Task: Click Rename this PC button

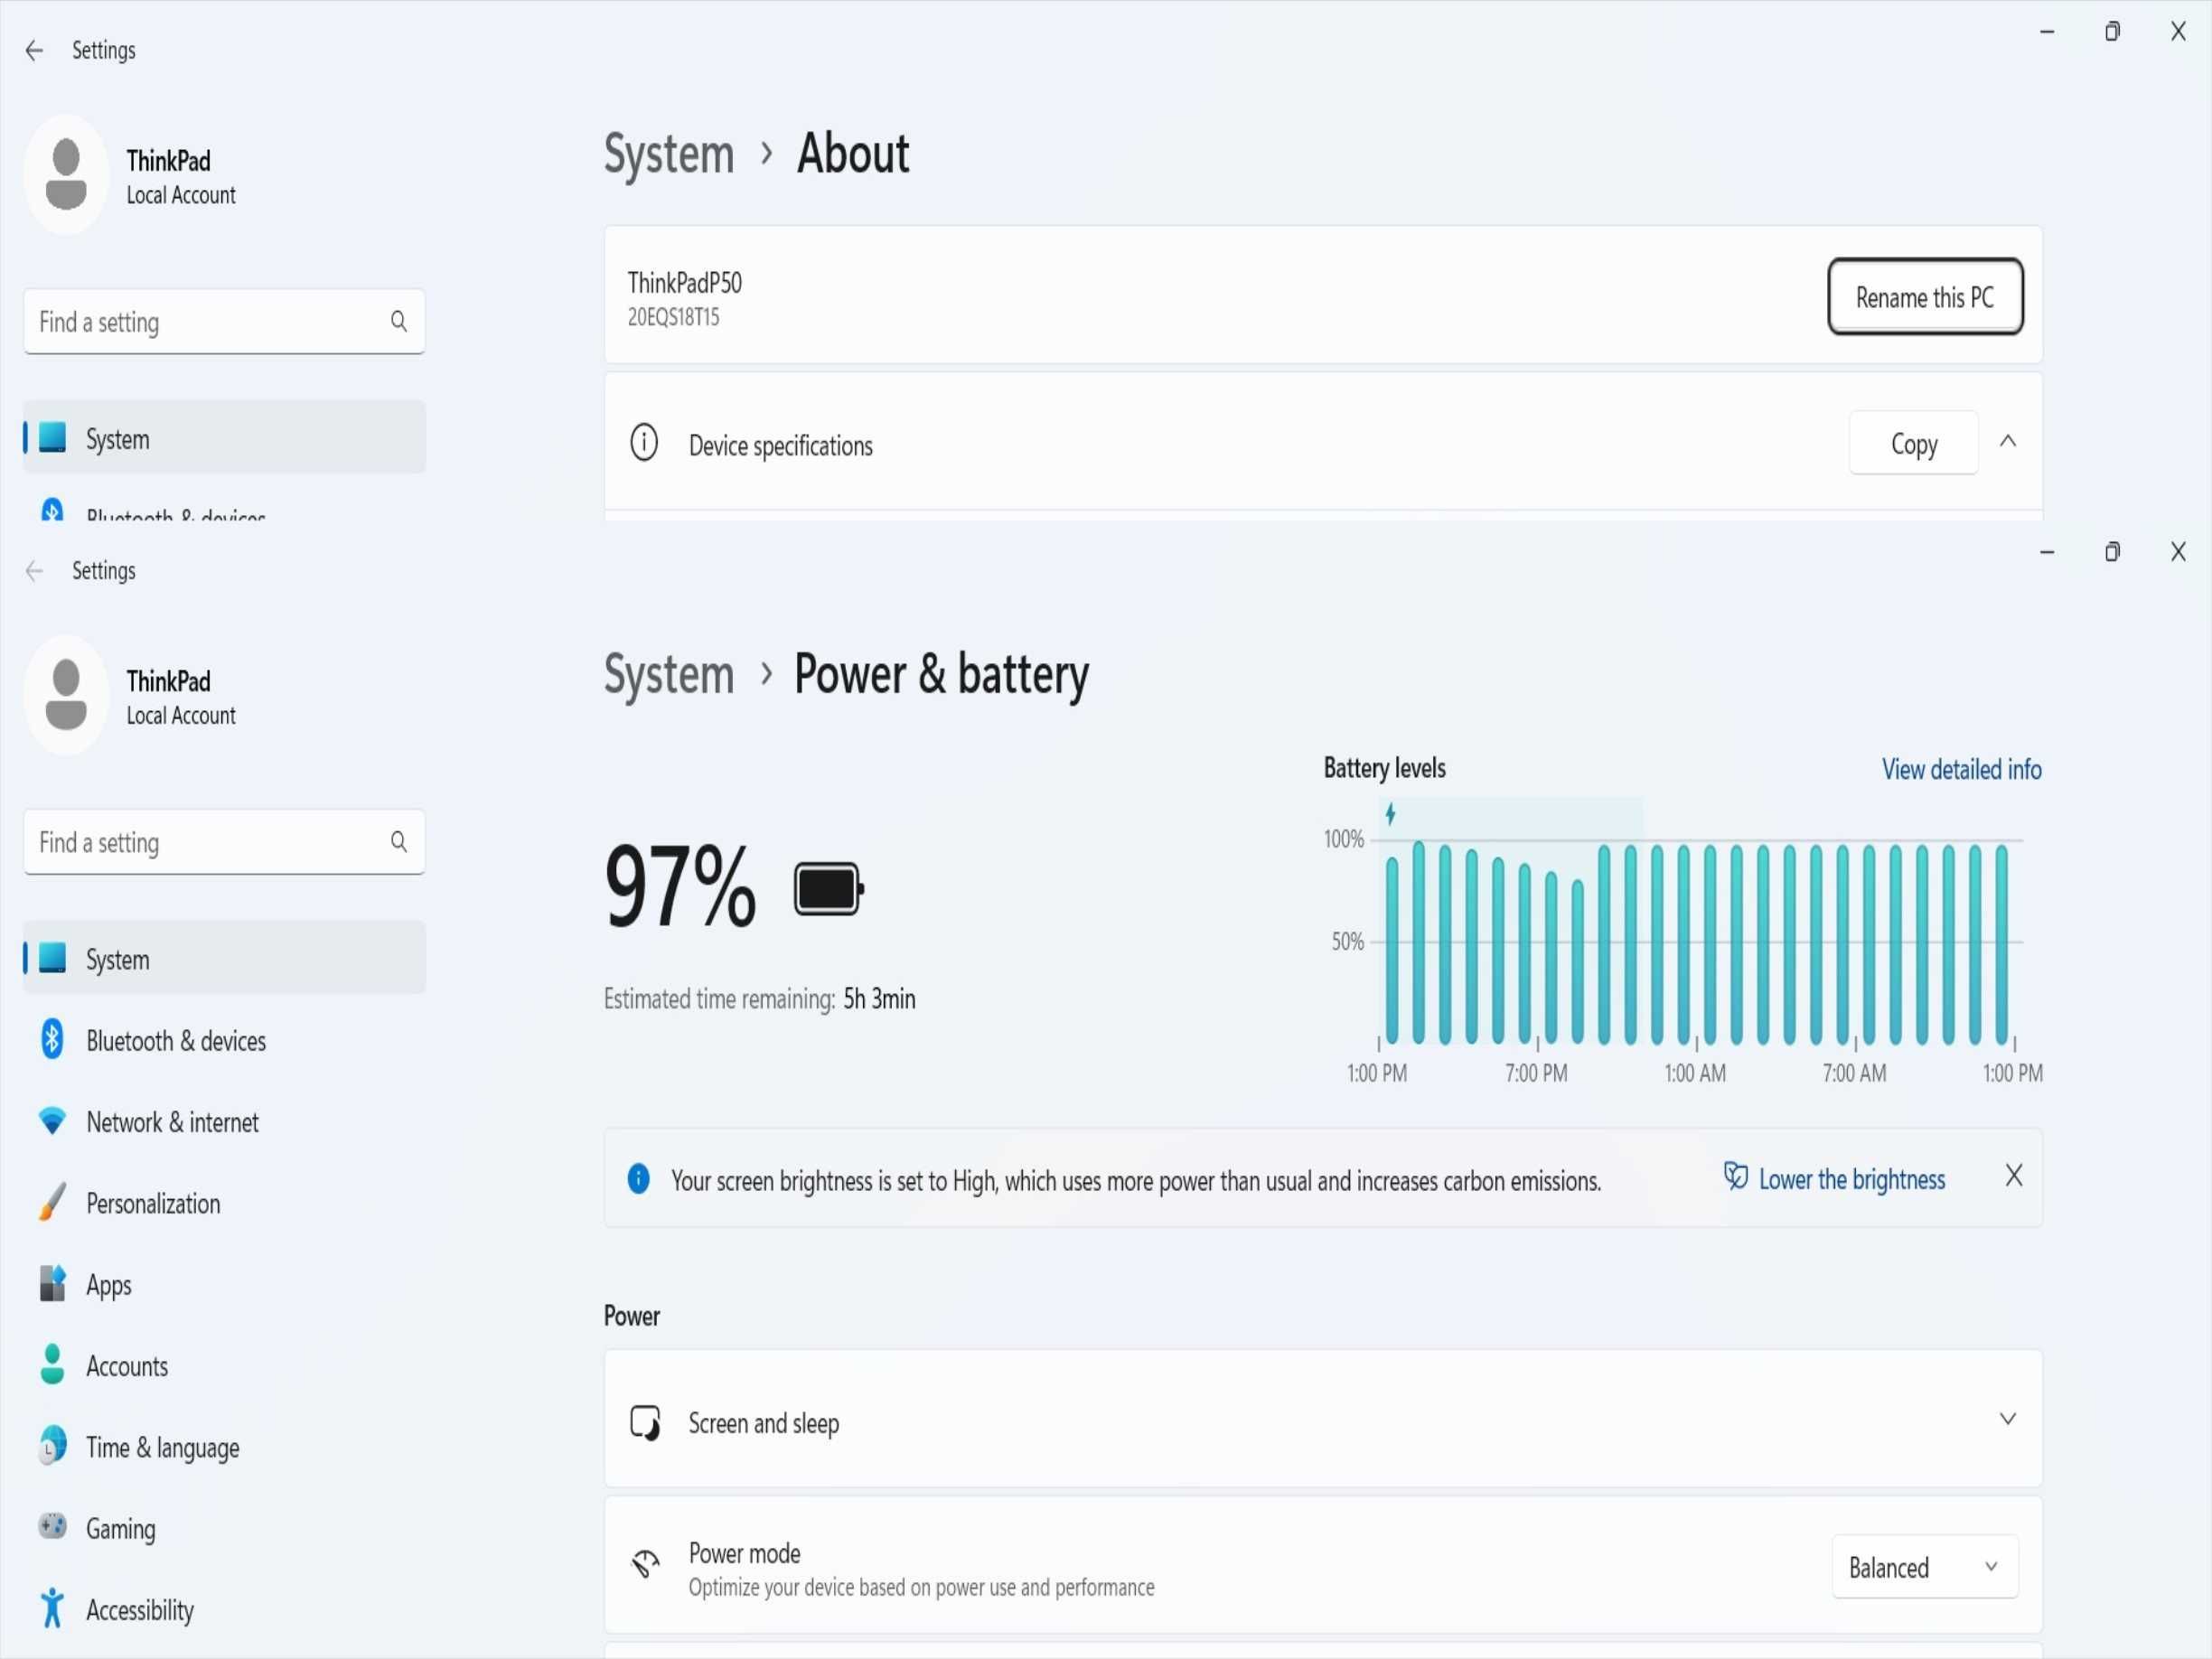Action: (1925, 297)
